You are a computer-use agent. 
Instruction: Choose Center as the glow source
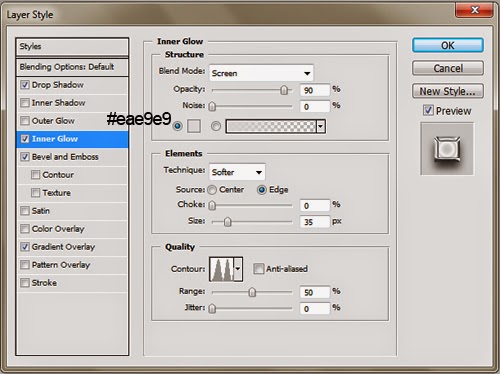click(x=212, y=190)
